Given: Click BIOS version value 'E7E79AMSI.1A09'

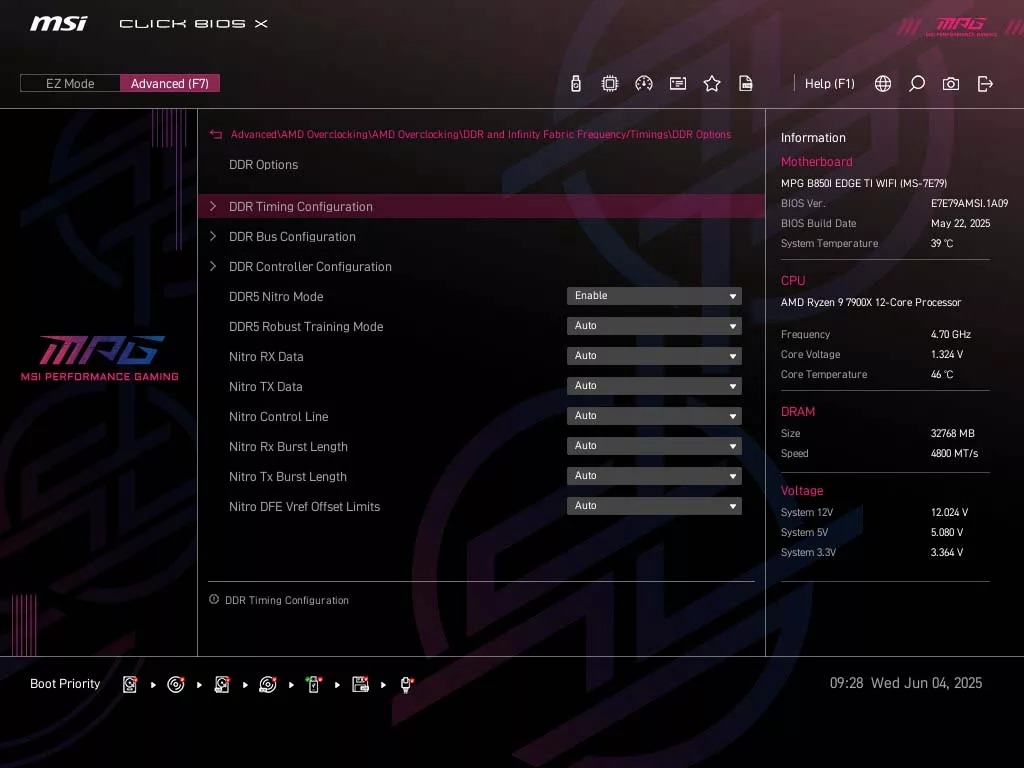Looking at the screenshot, I should (970, 203).
